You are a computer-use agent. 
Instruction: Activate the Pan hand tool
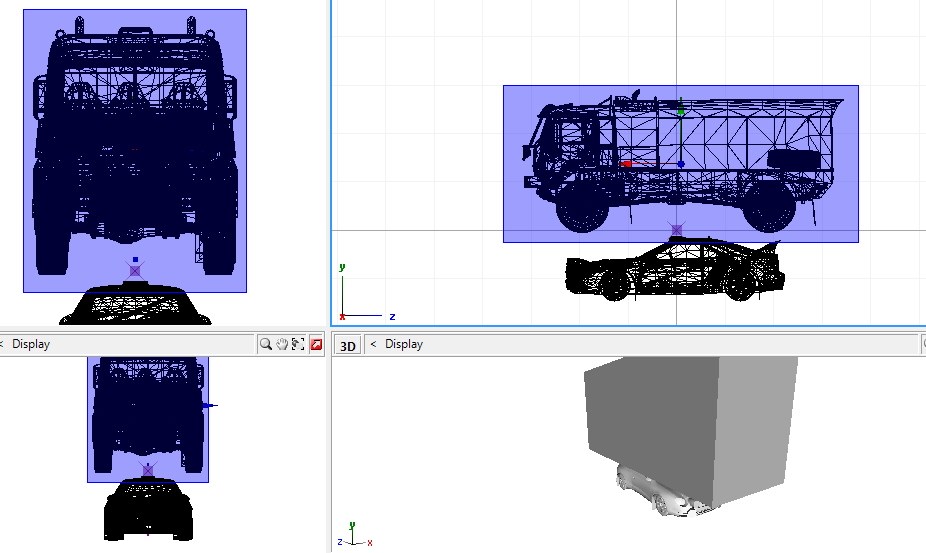point(283,344)
